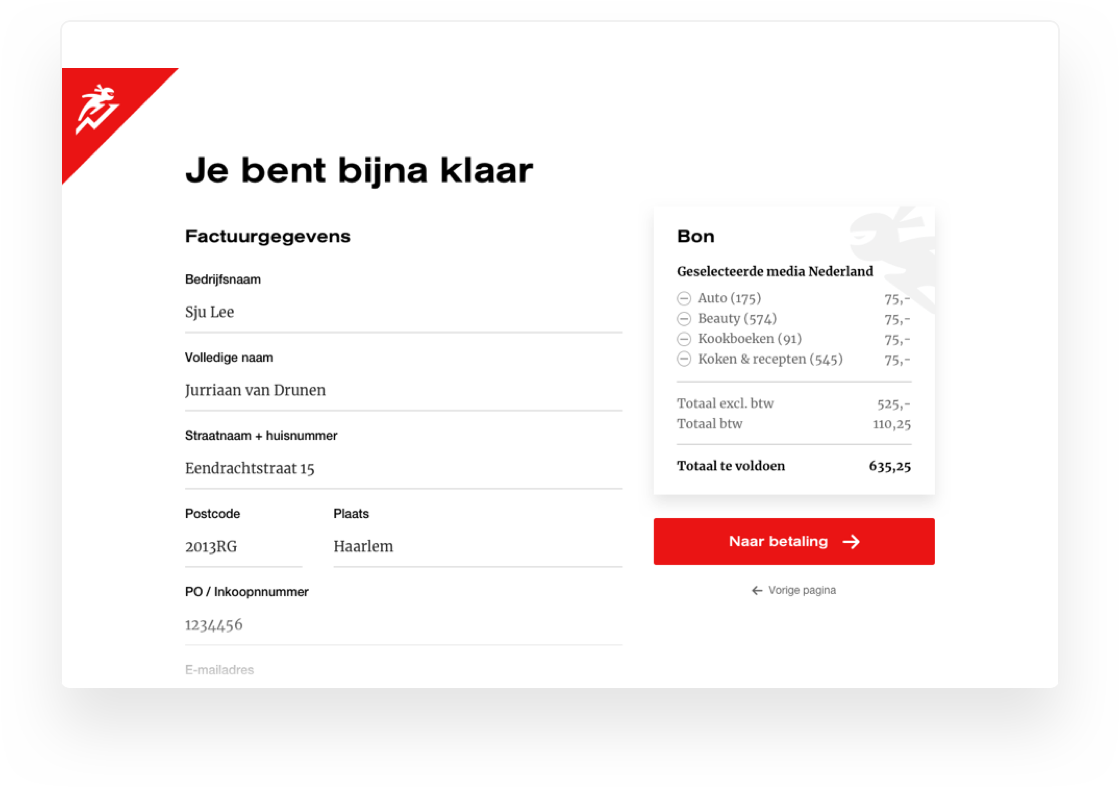The height and width of the screenshot is (788, 1120).
Task: Edit the Plaats field showing Haarlem
Action: [478, 547]
